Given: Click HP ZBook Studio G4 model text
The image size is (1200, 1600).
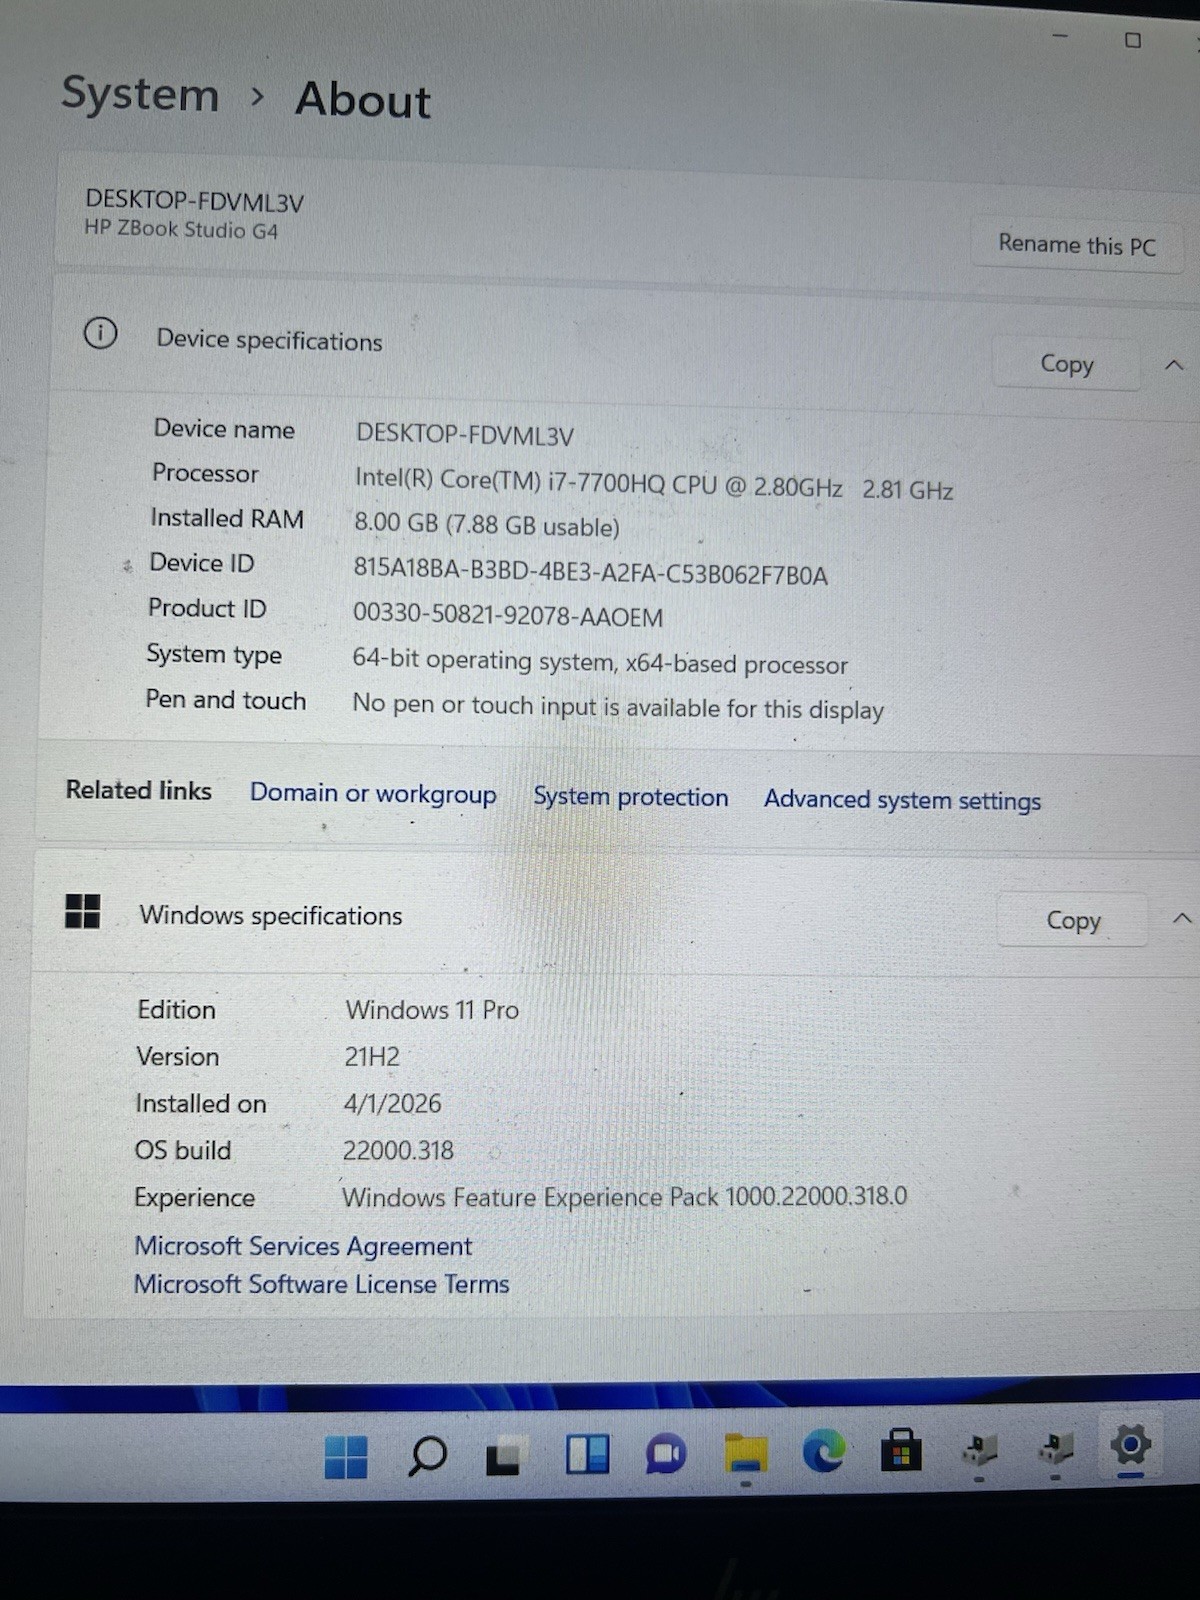Looking at the screenshot, I should [x=181, y=229].
